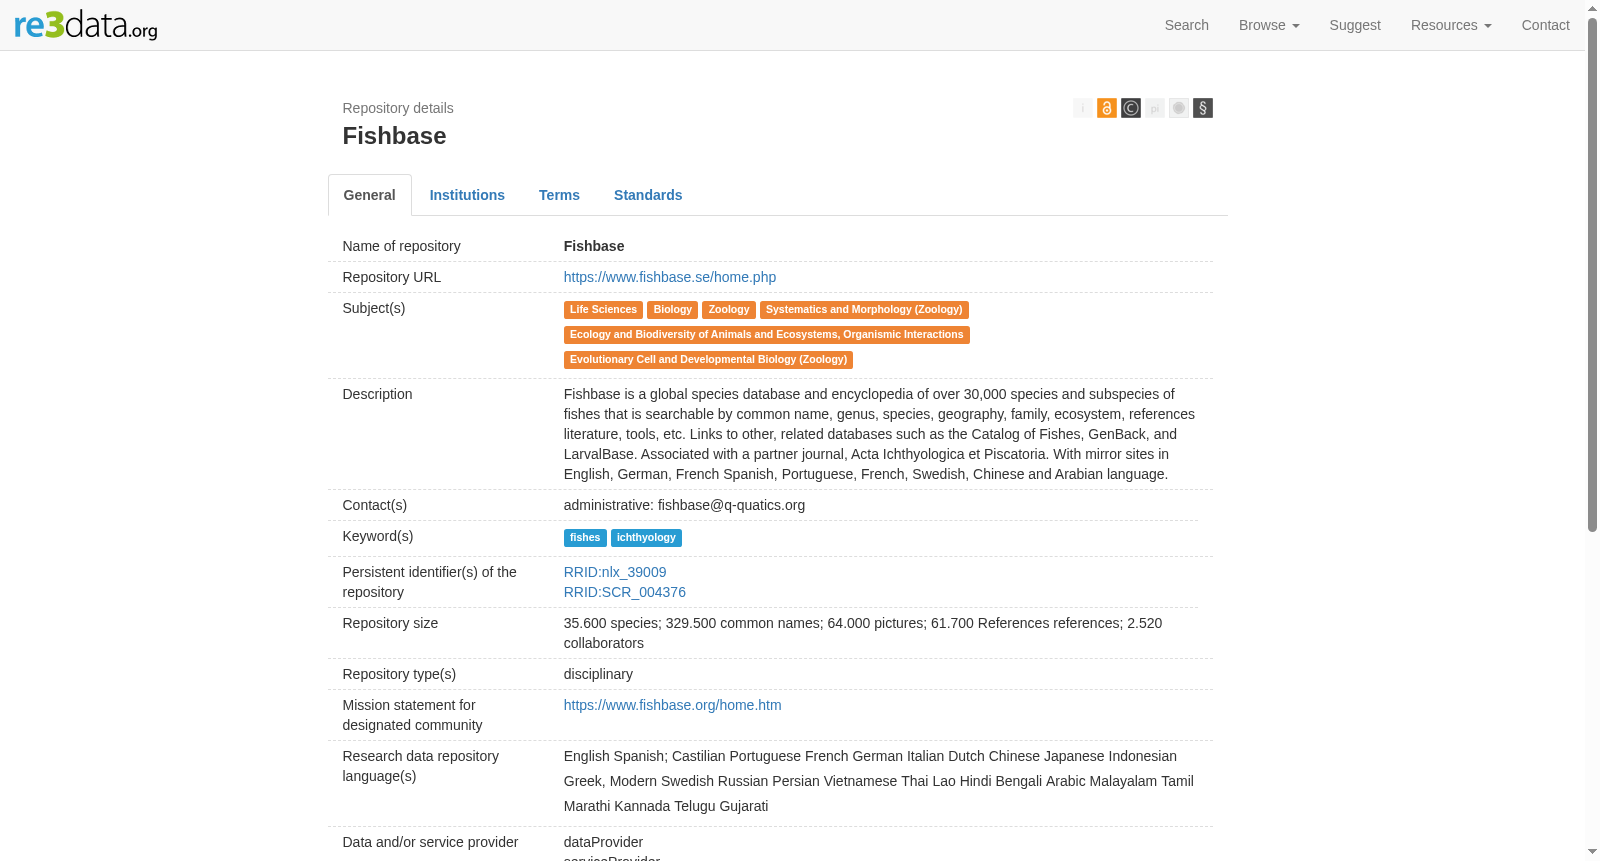Open the Suggest page in navbar
Screen dimensions: 1600x861
(x=1355, y=25)
